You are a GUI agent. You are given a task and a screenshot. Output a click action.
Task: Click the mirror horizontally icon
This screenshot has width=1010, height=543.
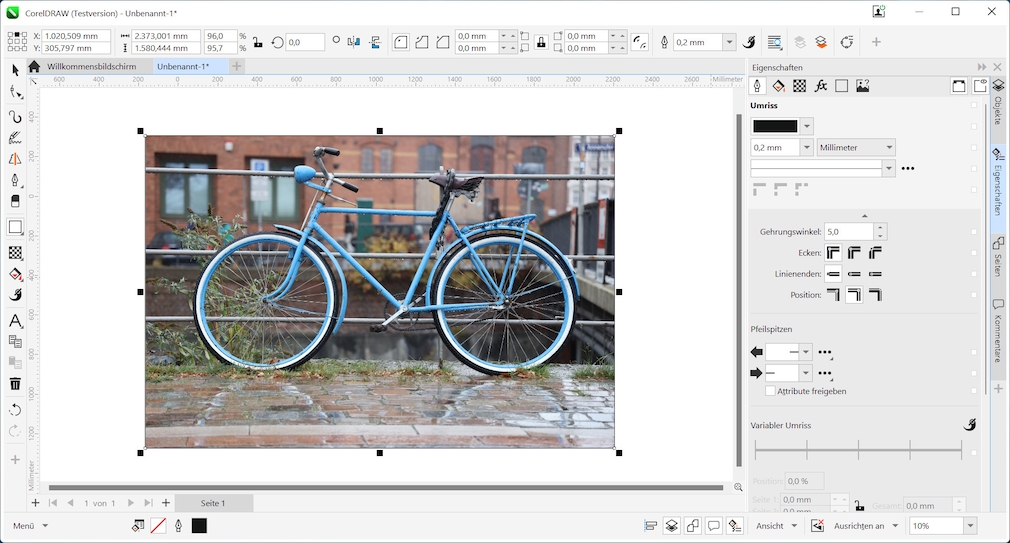click(354, 42)
